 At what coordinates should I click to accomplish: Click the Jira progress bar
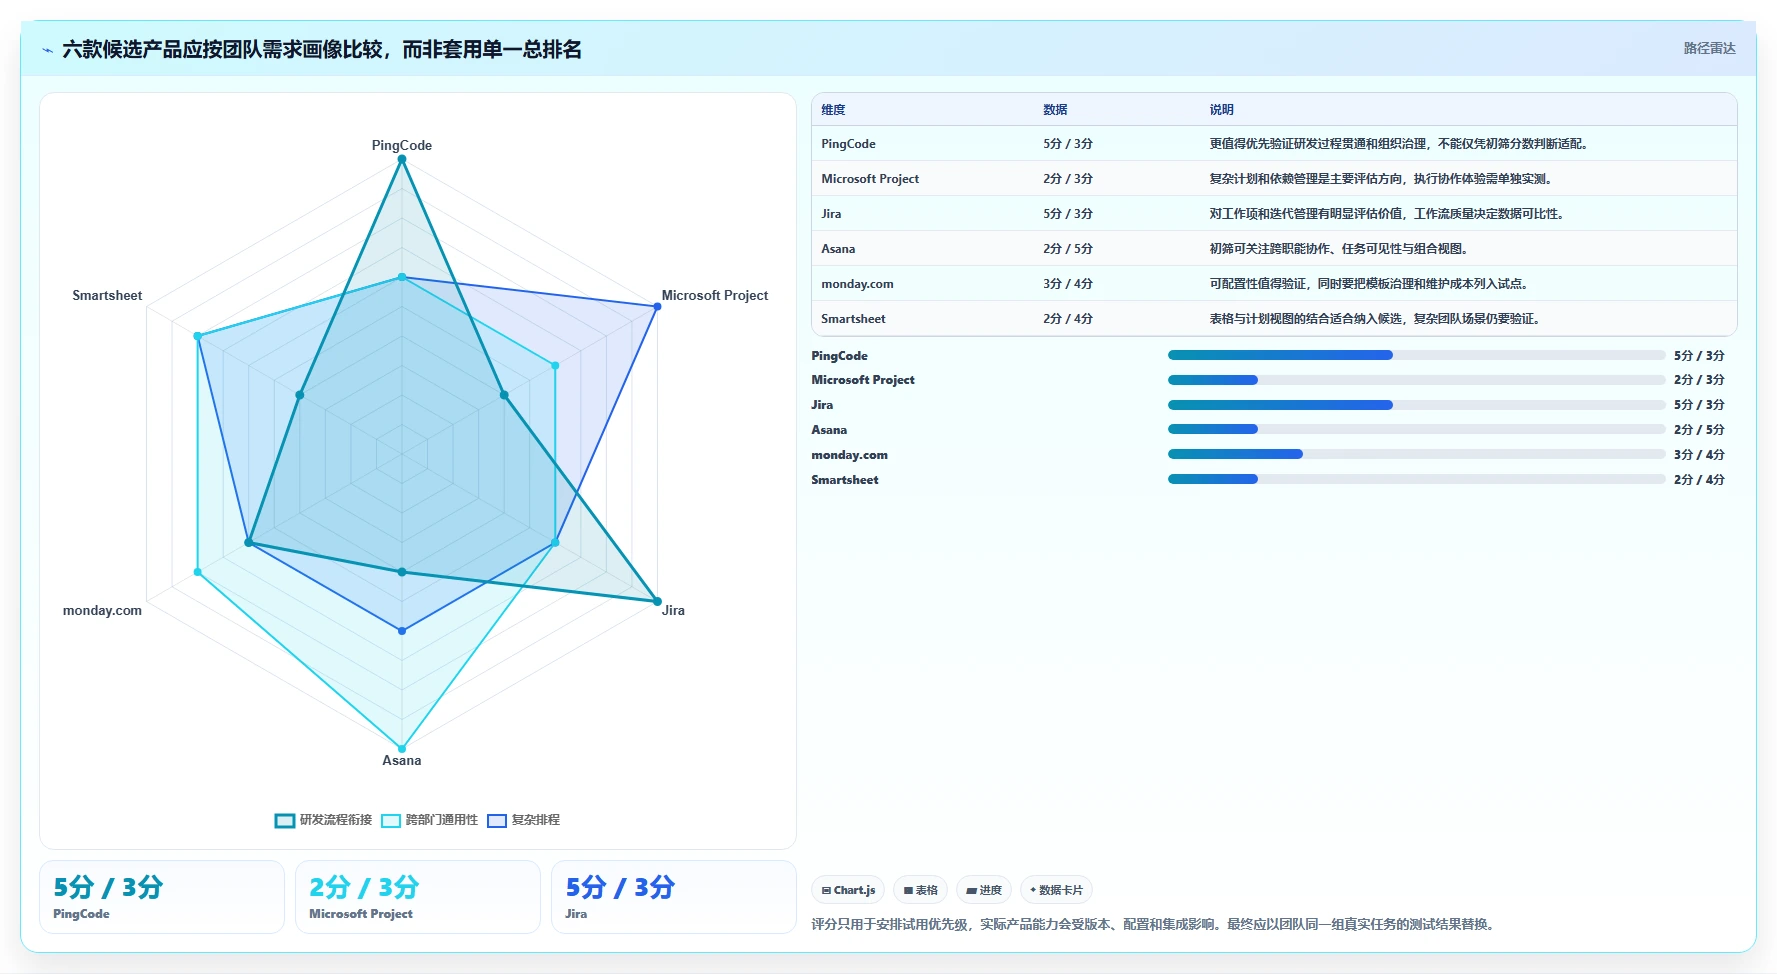click(x=1416, y=405)
